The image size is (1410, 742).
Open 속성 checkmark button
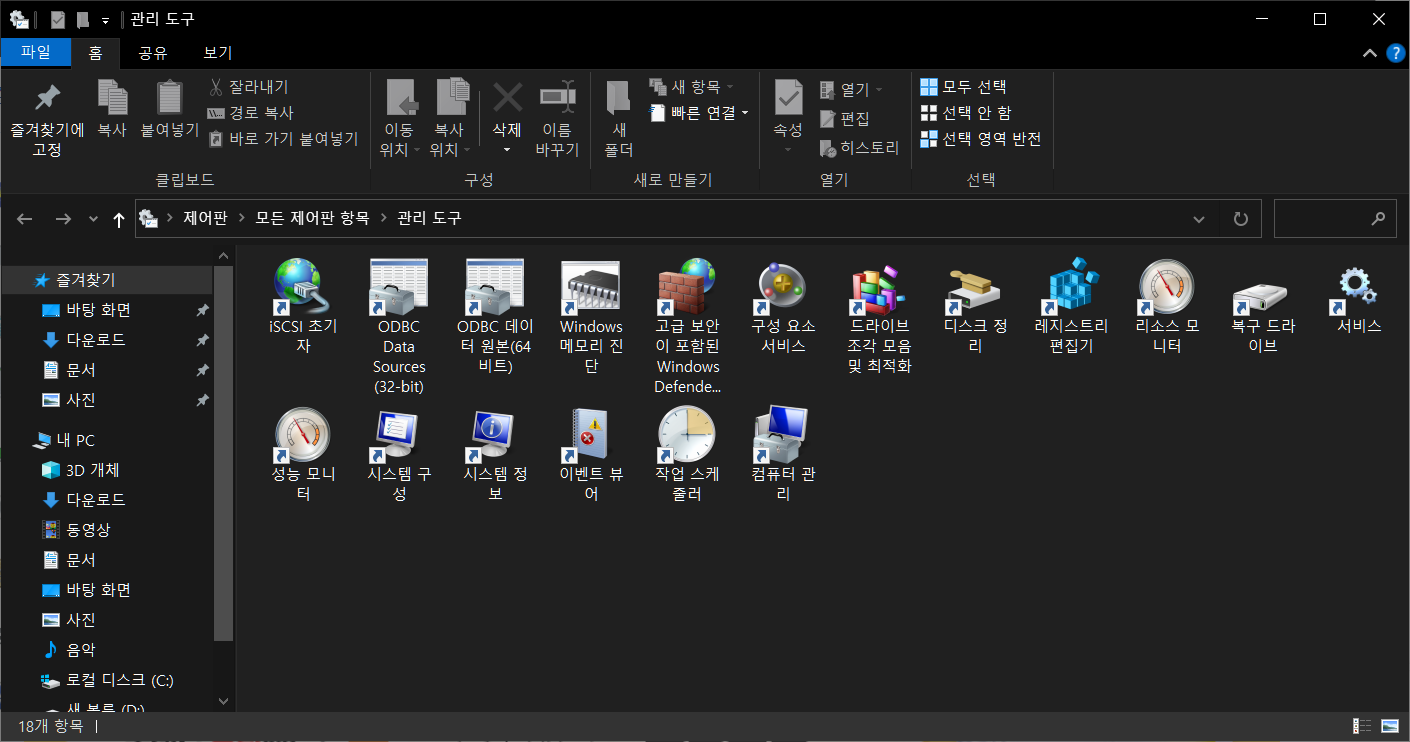click(788, 98)
